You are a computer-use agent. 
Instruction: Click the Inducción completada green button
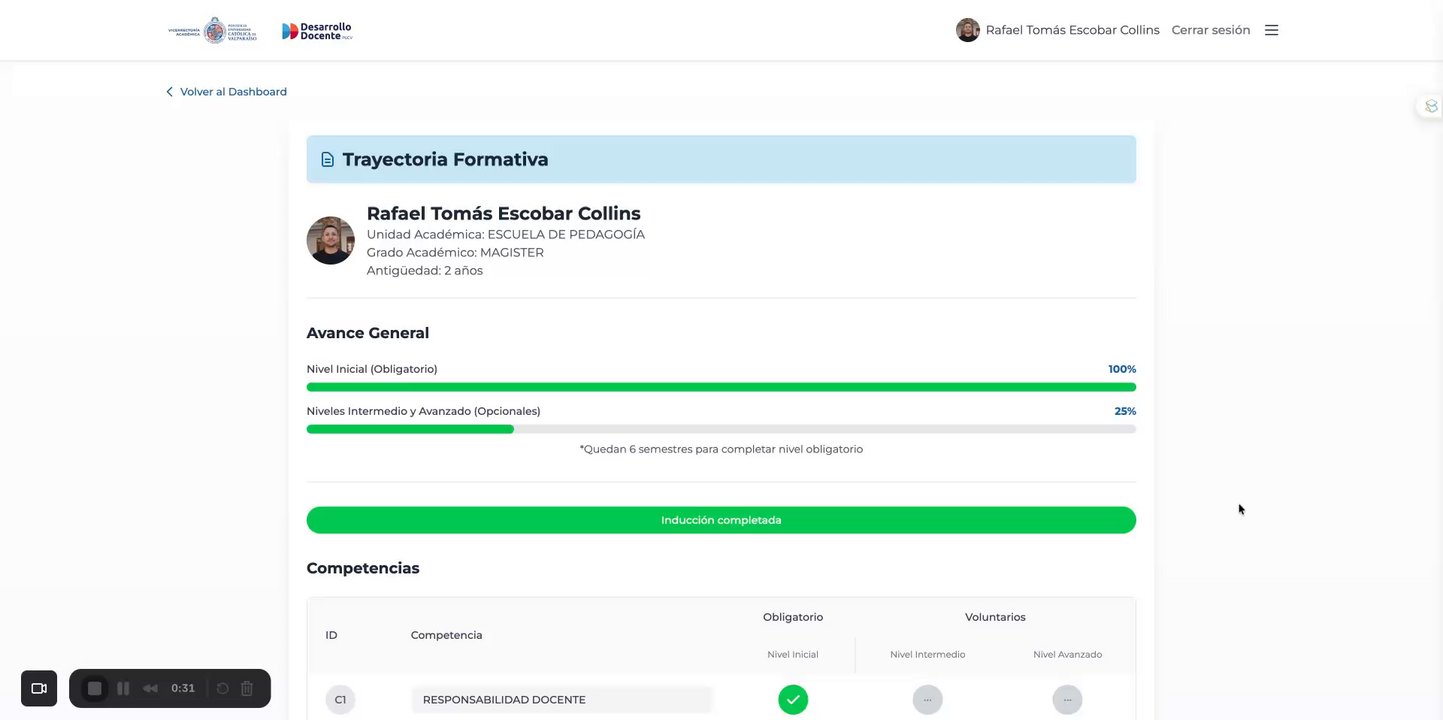[x=721, y=520]
